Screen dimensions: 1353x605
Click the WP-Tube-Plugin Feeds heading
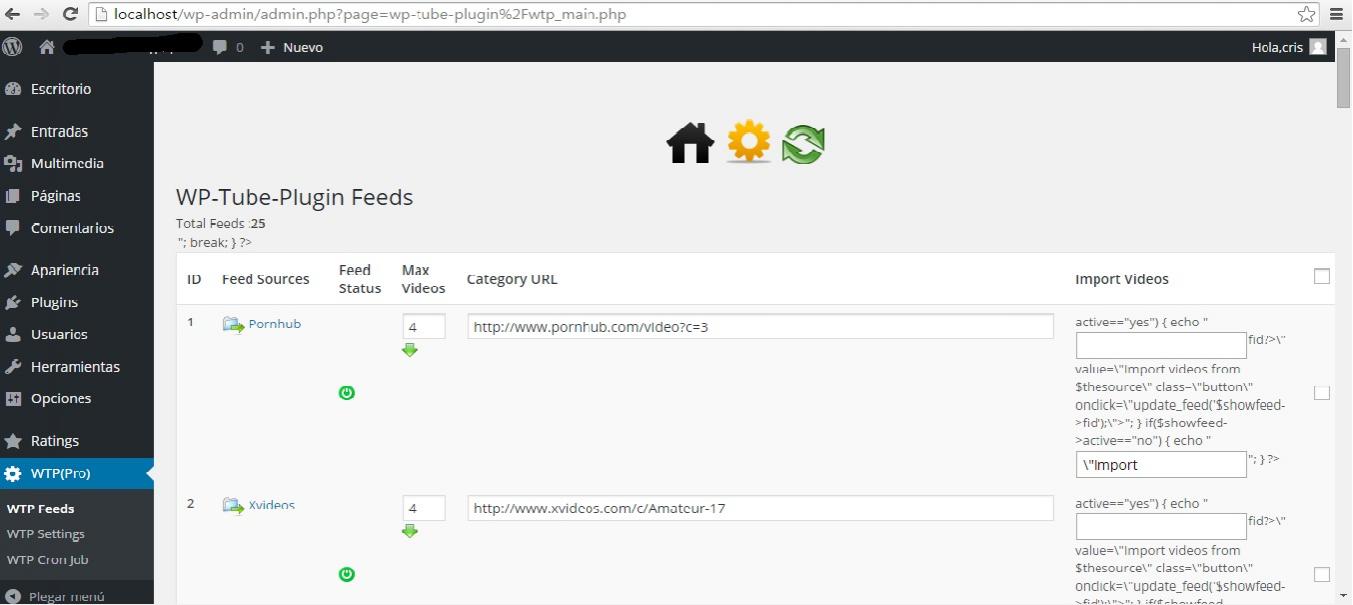[x=294, y=197]
